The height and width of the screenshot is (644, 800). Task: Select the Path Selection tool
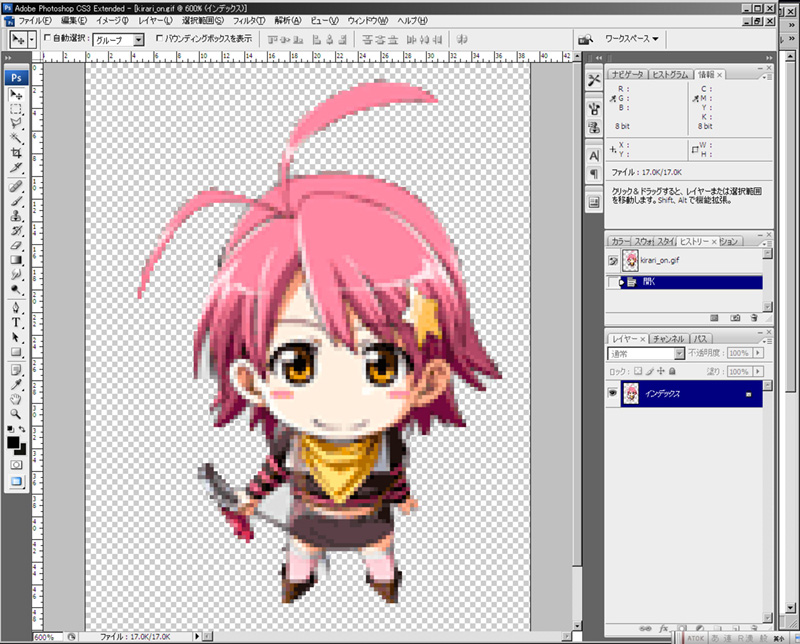(x=16, y=337)
